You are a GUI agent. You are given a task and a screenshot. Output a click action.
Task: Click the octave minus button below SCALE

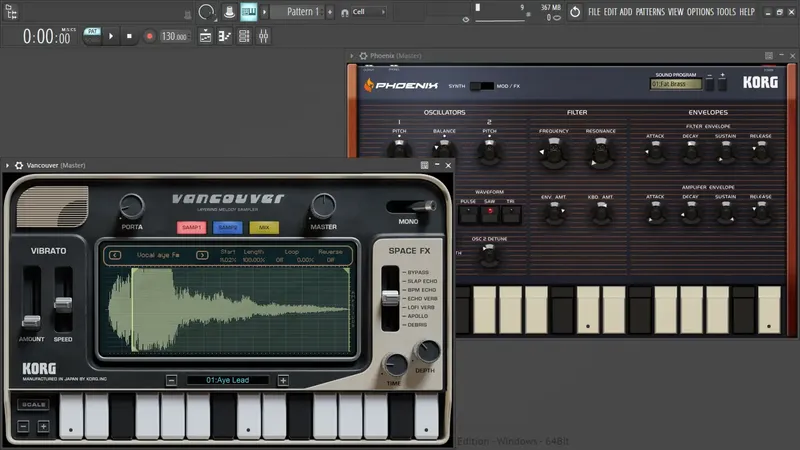(x=23, y=426)
